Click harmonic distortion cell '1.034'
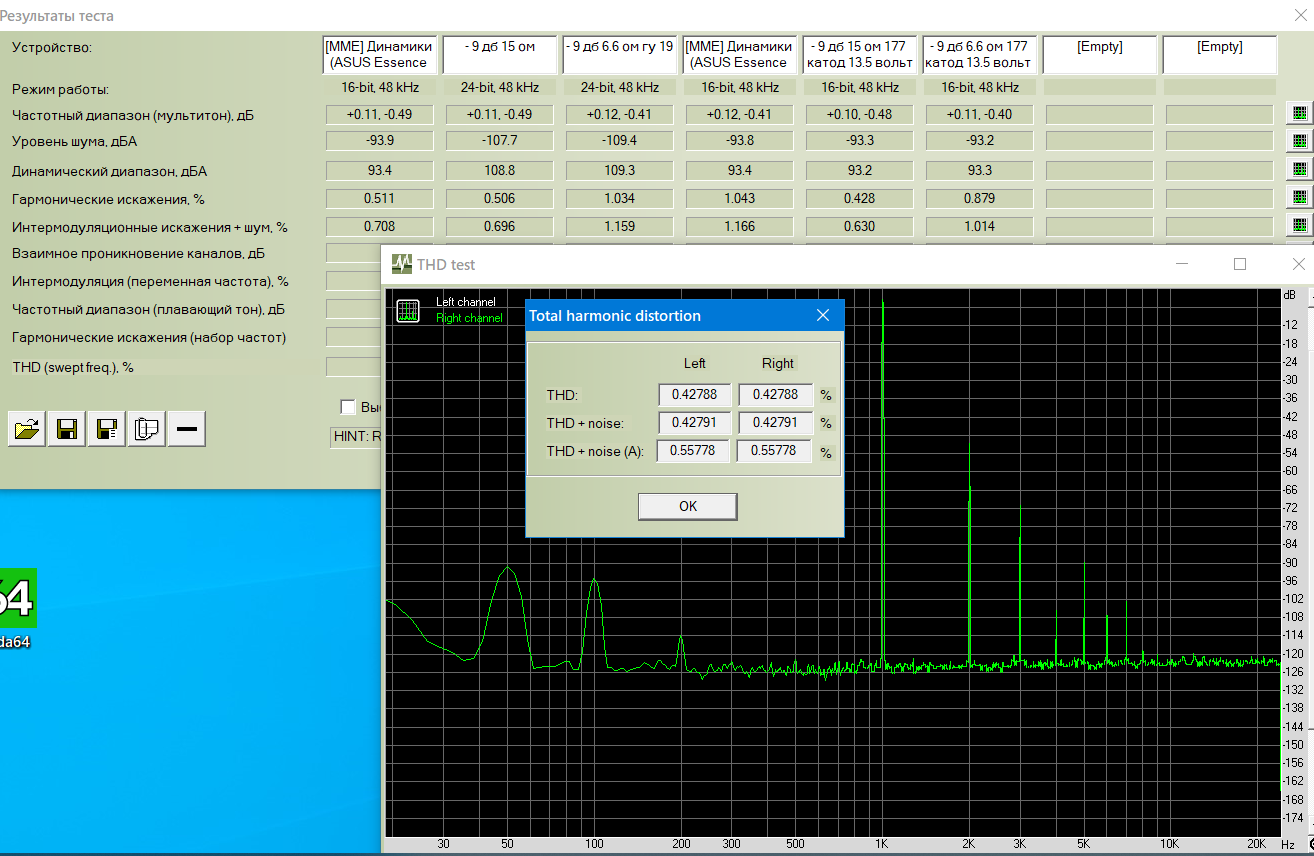Screen dimensions: 1314x856 point(620,198)
